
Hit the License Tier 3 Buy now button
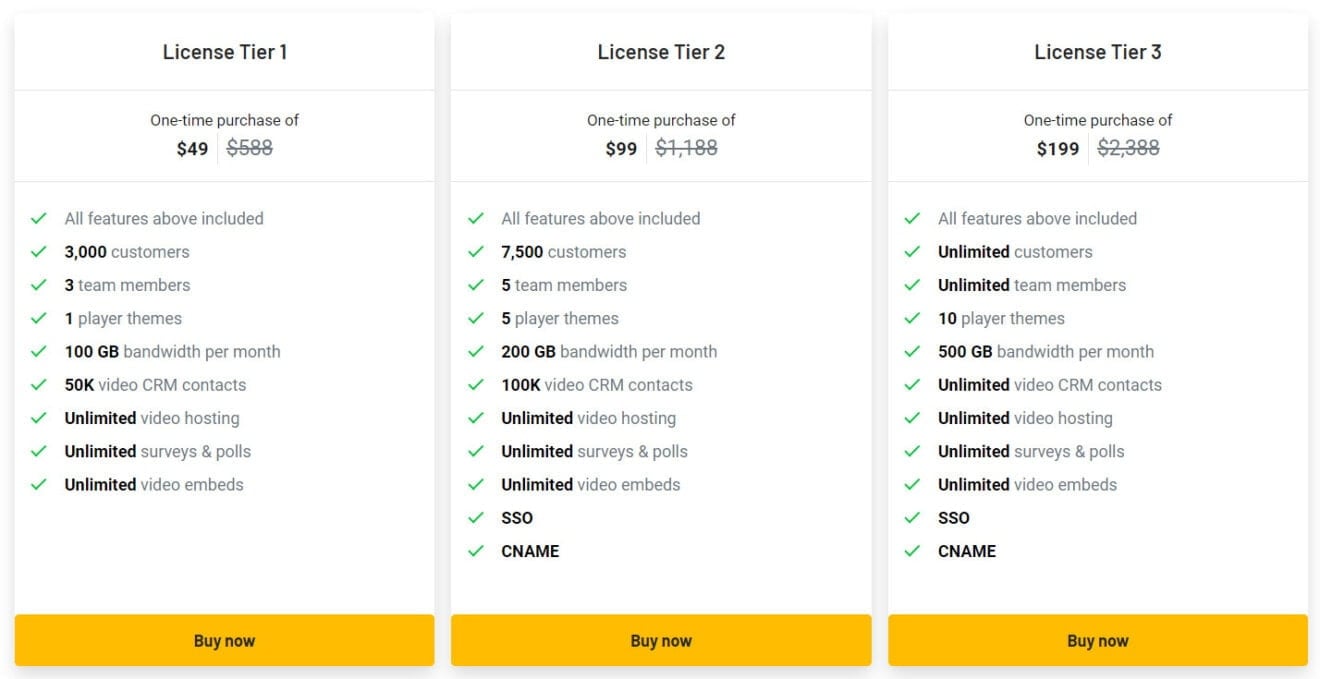tap(1097, 641)
